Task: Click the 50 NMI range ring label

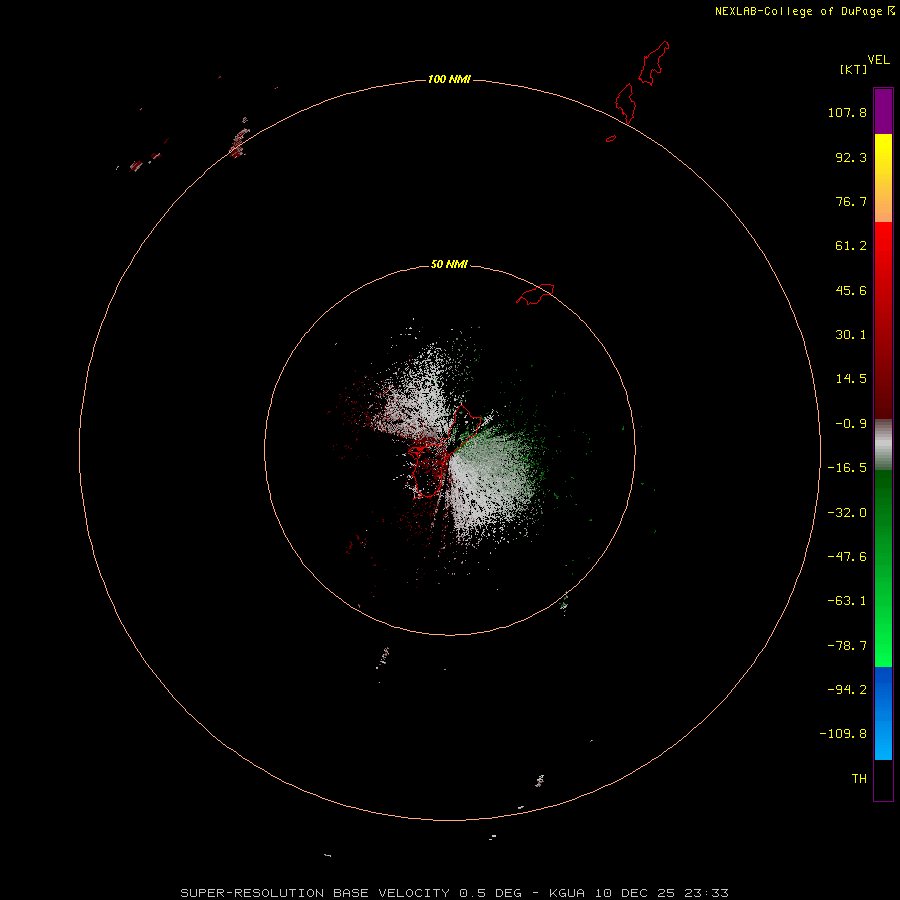Action: pos(449,264)
